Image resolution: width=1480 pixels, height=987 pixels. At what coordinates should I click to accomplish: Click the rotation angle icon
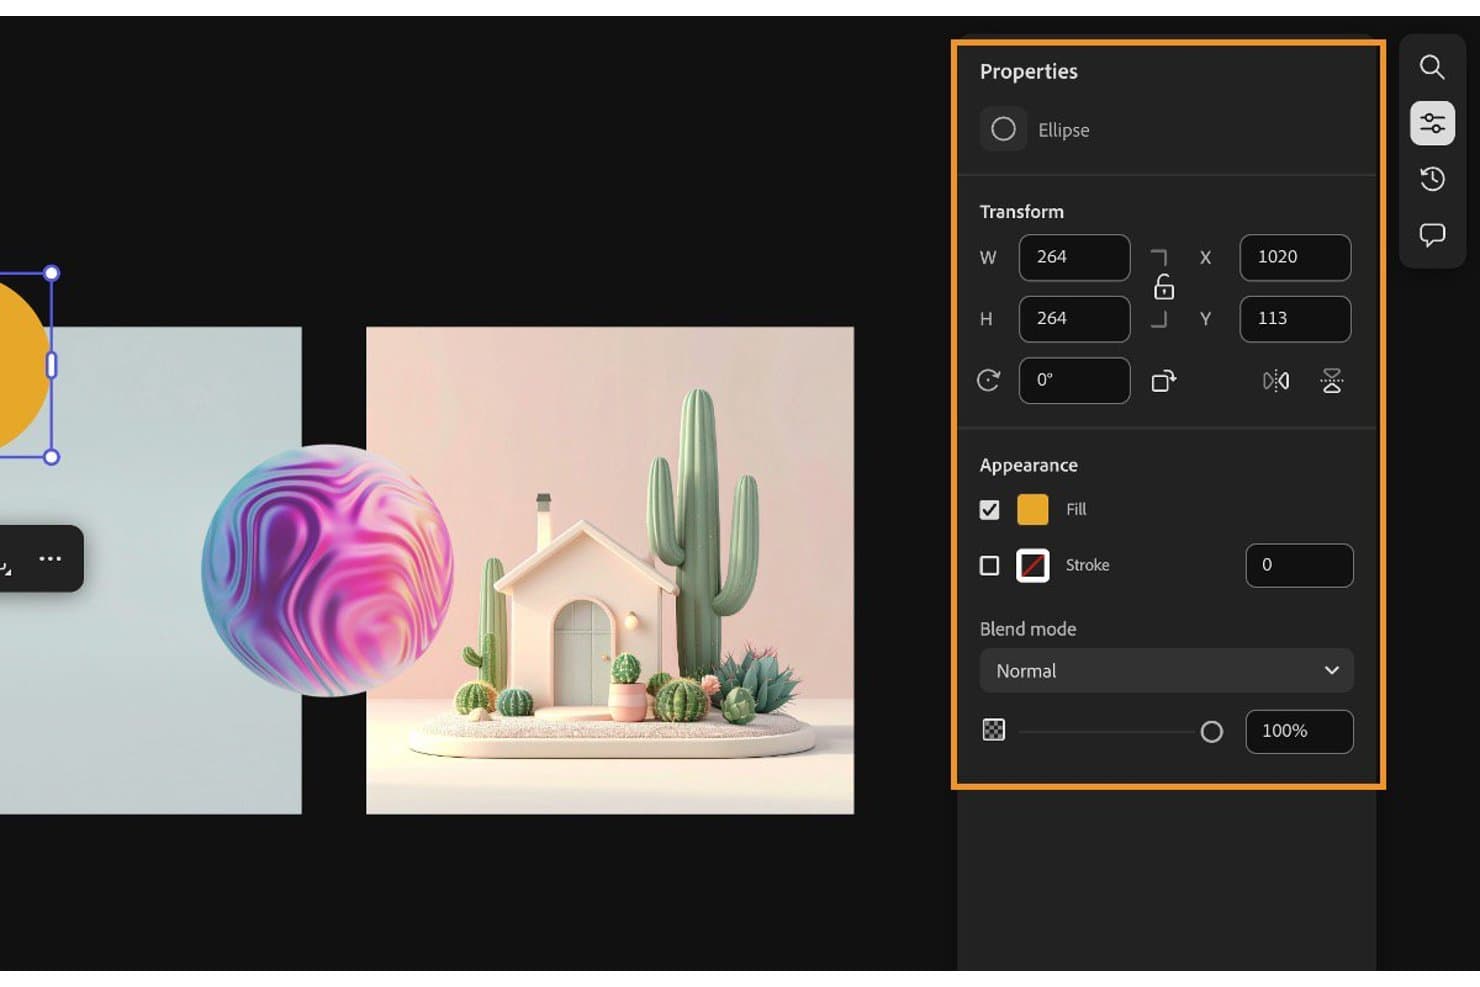(x=988, y=380)
